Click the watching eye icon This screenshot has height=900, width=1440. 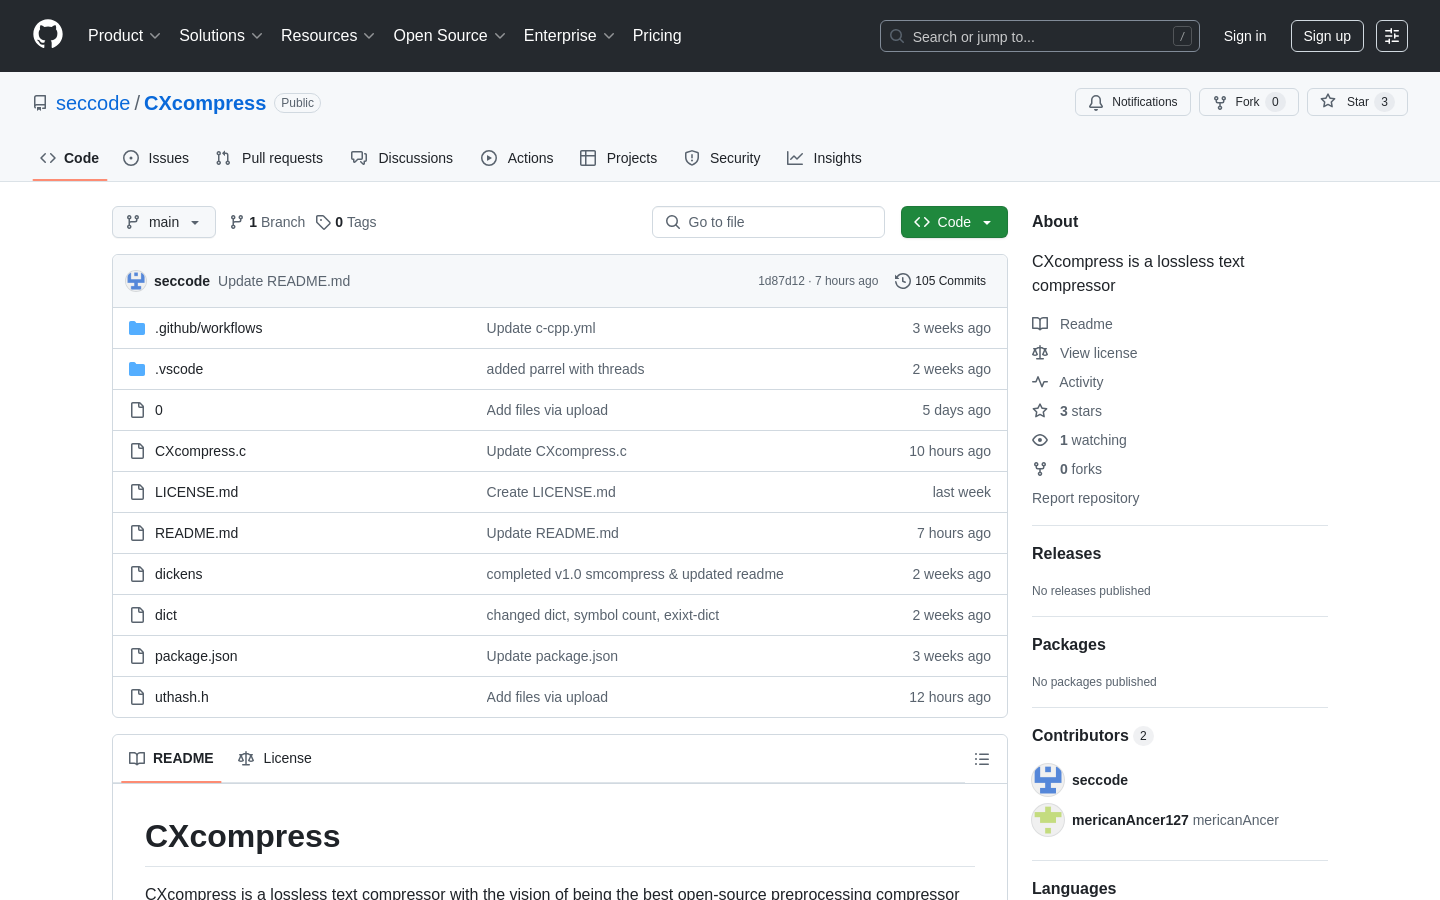click(x=1040, y=440)
